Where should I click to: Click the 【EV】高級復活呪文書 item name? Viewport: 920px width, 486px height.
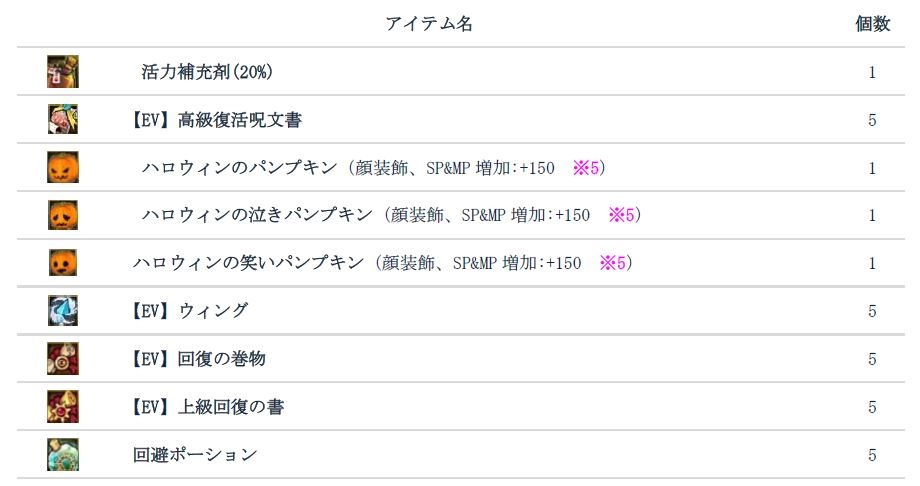pyautogui.click(x=217, y=120)
